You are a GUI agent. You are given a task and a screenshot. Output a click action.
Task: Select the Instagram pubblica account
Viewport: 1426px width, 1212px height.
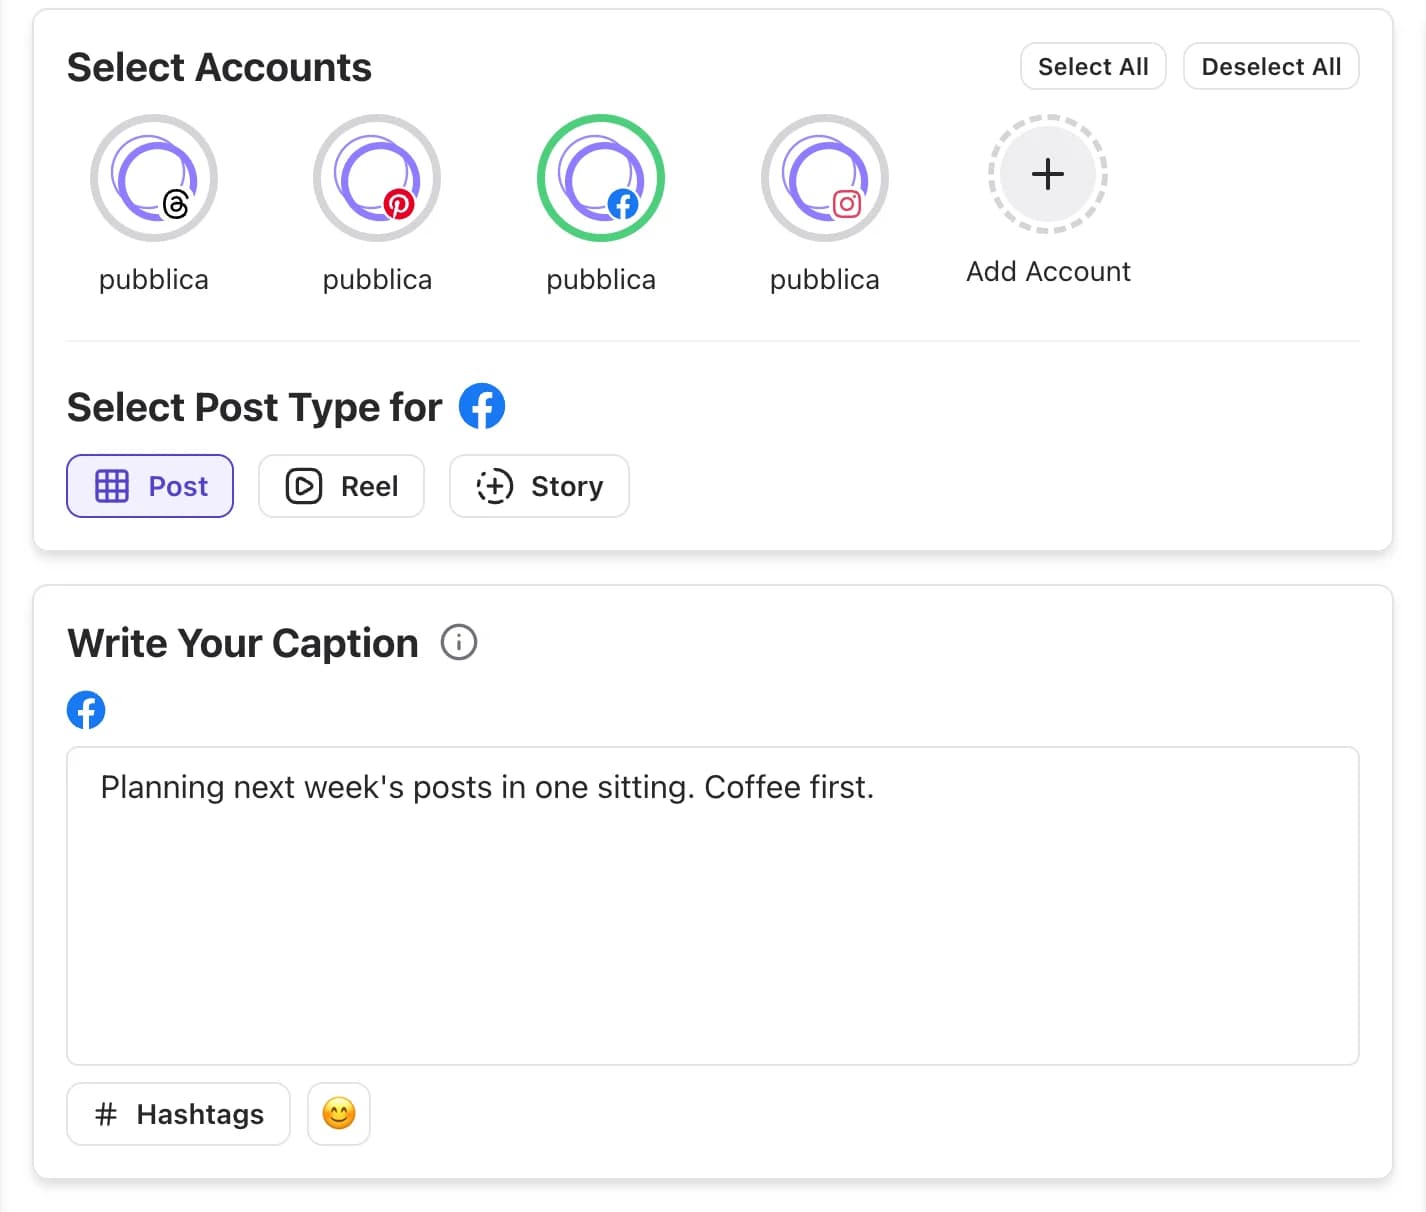[825, 178]
